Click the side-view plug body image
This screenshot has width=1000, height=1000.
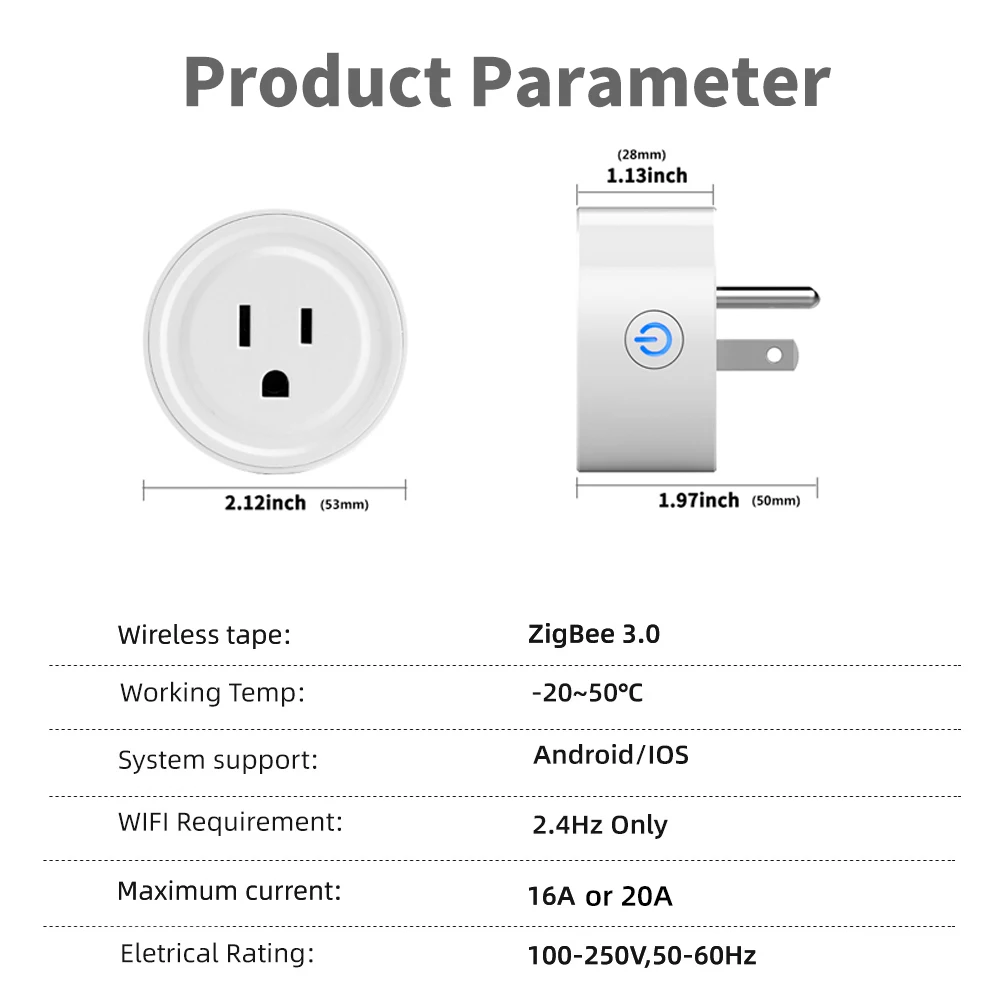click(646, 339)
